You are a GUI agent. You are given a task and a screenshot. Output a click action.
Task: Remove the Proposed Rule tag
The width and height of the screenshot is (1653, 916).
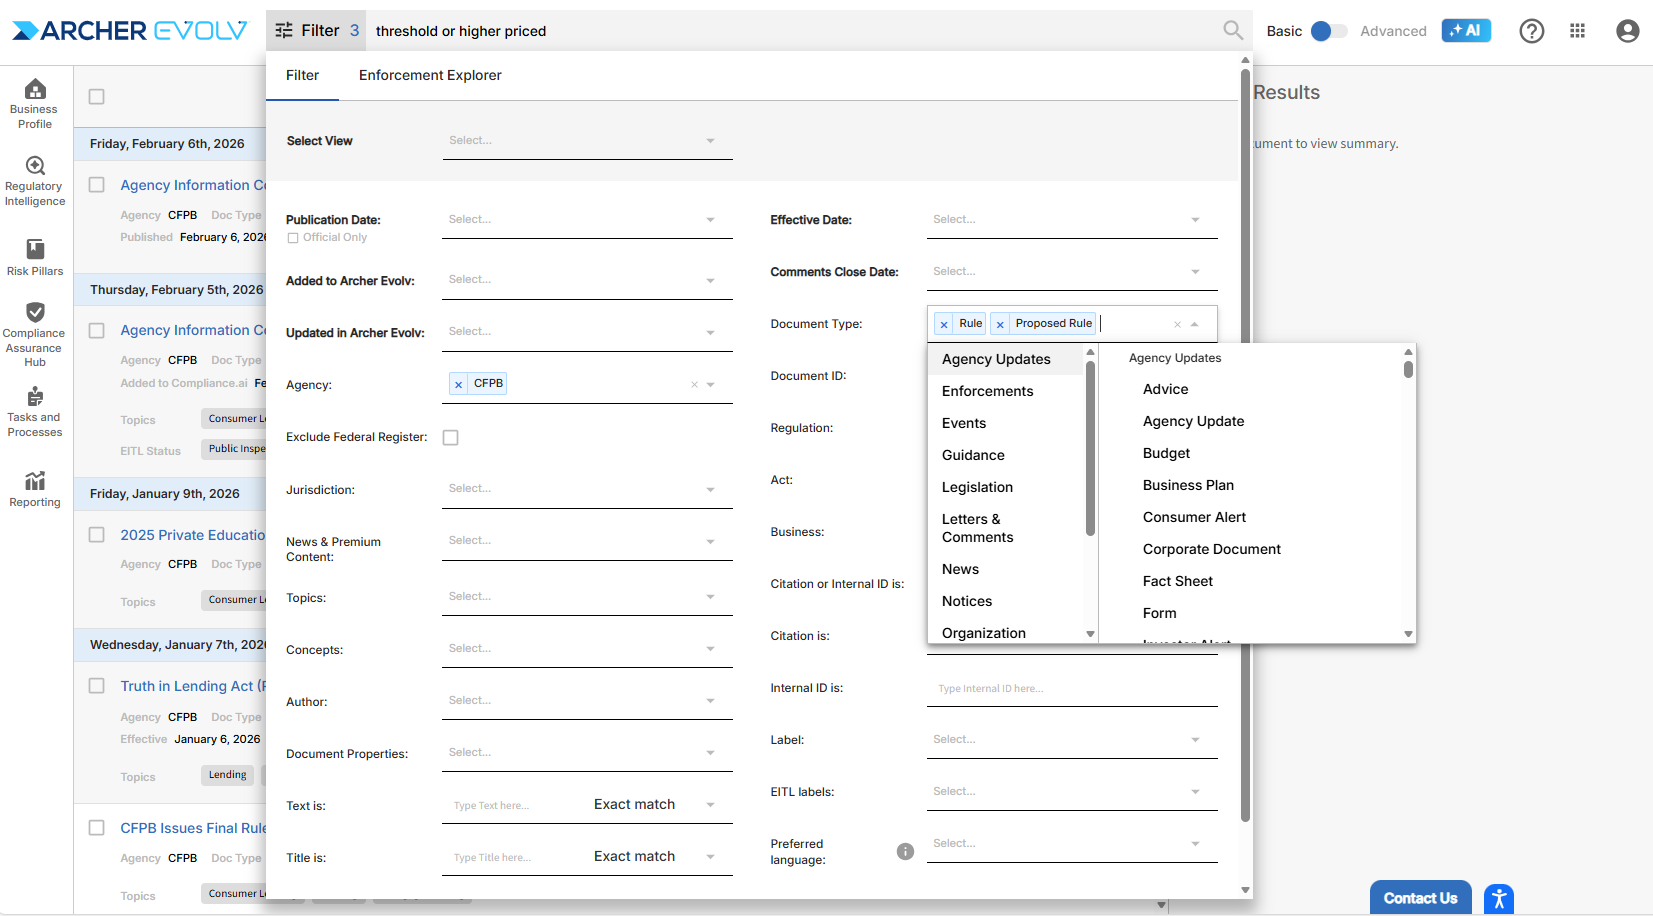click(1000, 324)
